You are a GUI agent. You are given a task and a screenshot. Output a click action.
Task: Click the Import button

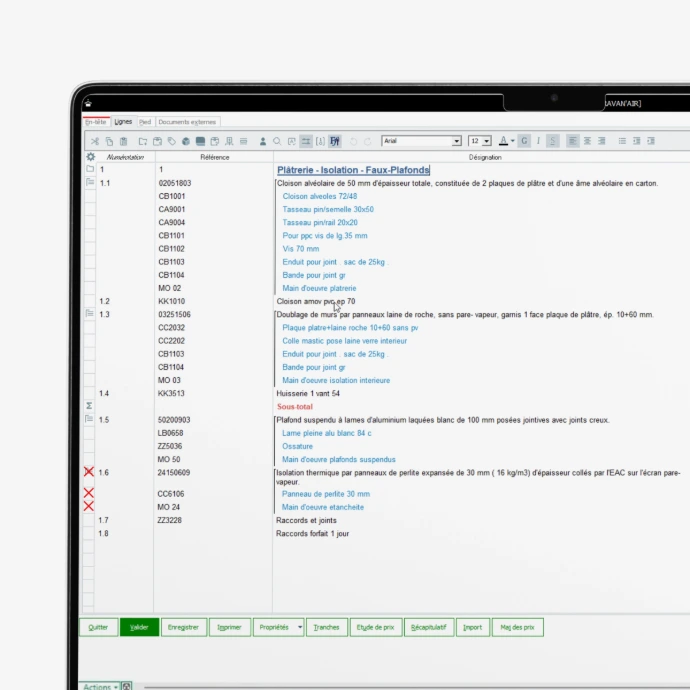473,627
